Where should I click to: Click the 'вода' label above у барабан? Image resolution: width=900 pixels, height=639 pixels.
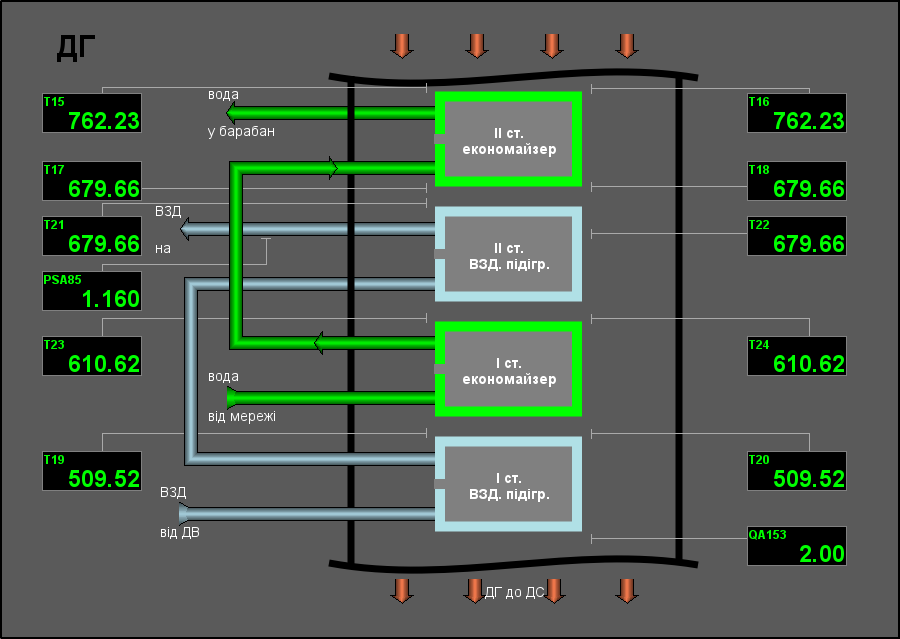223,94
